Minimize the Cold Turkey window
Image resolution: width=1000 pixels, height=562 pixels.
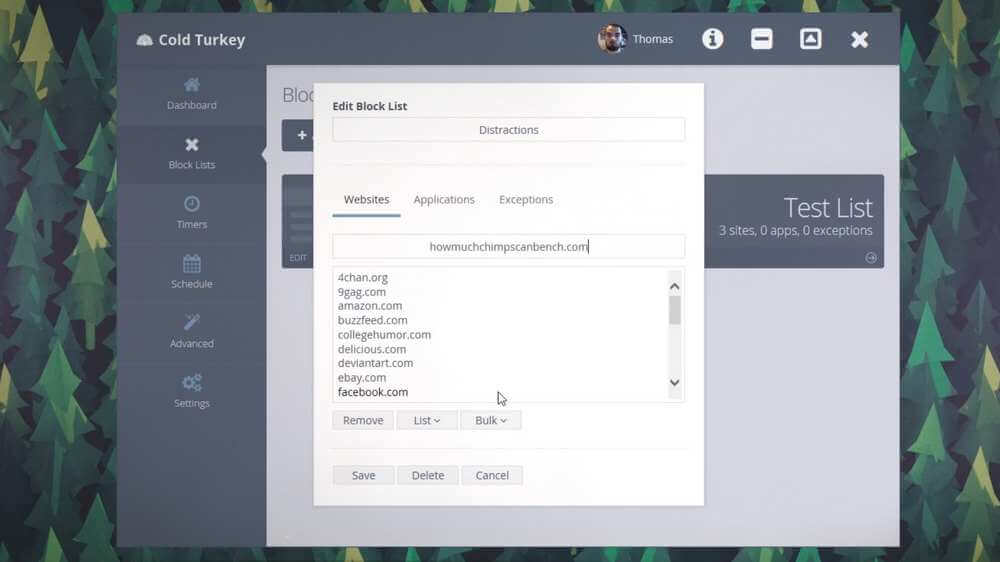pos(761,39)
